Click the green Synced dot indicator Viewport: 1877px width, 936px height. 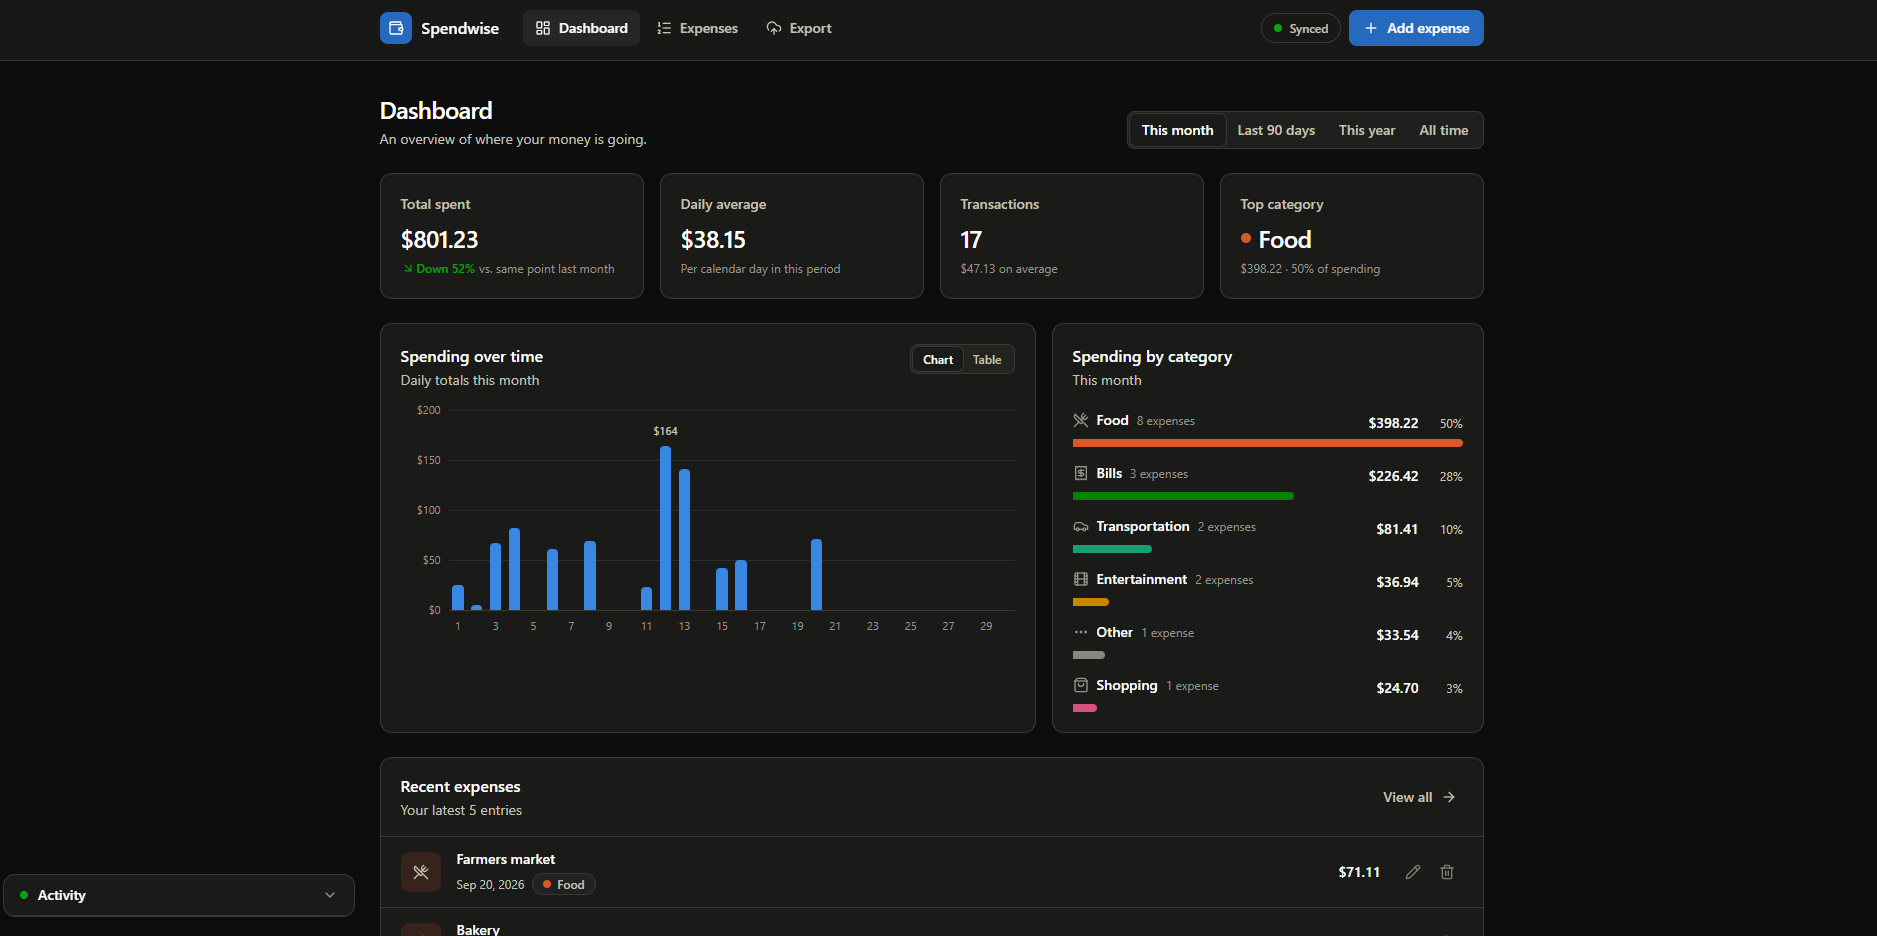coord(1278,28)
